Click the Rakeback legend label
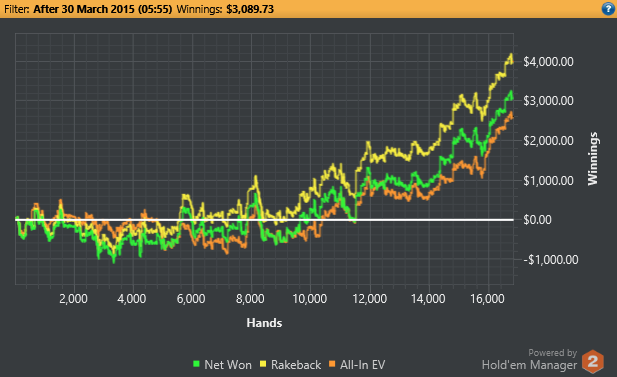 click(x=296, y=365)
